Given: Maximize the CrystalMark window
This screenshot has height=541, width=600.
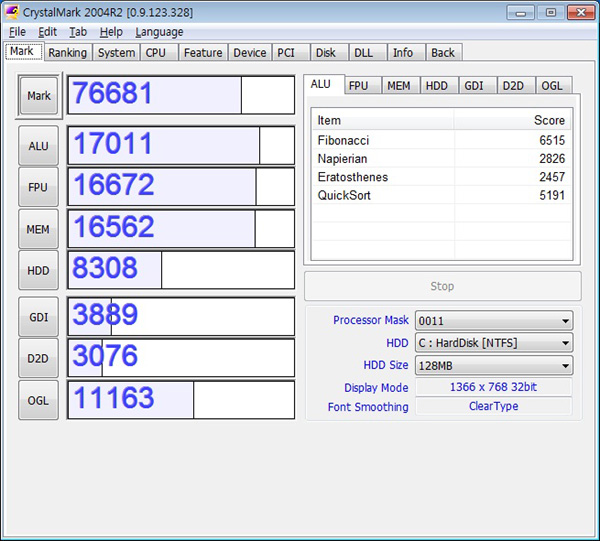Looking at the screenshot, I should click(551, 13).
